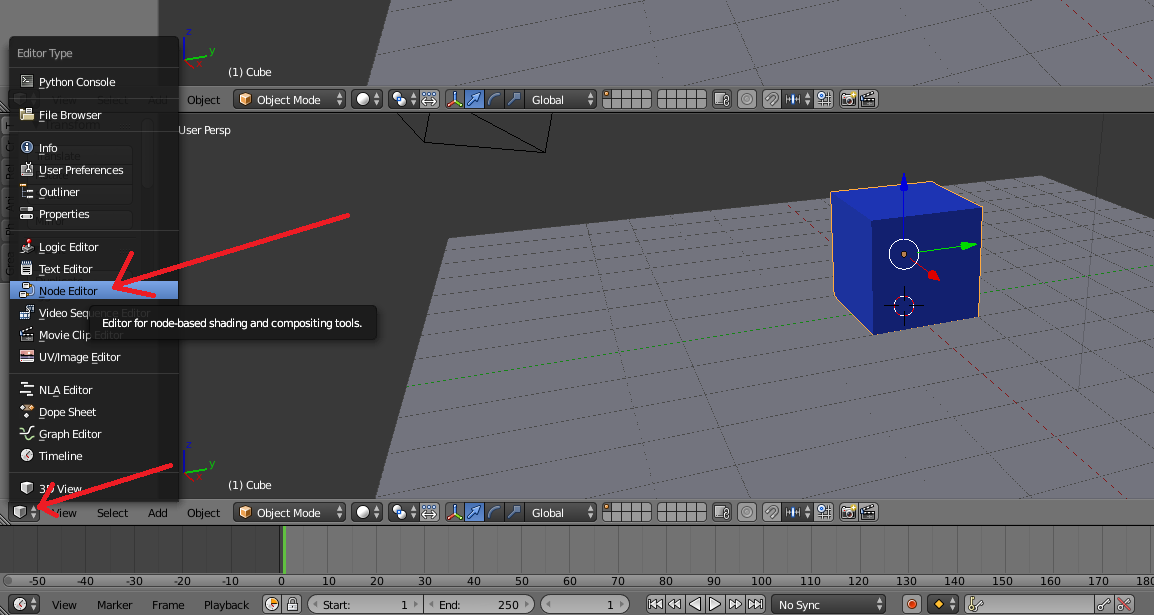Pick NLA Editor from the list

point(93,390)
